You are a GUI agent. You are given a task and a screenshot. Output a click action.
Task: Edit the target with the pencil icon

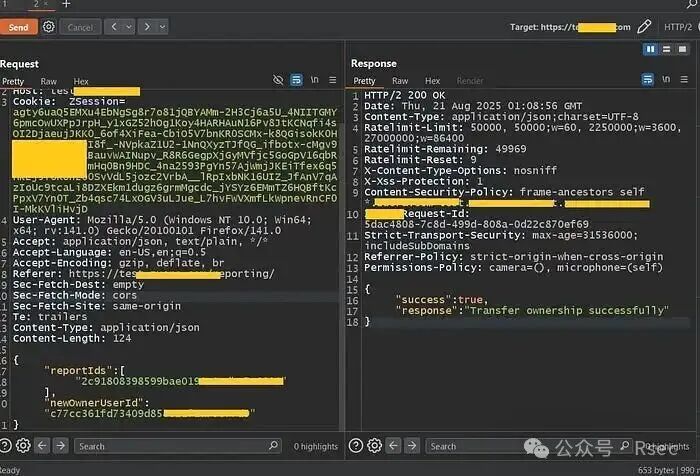point(645,27)
